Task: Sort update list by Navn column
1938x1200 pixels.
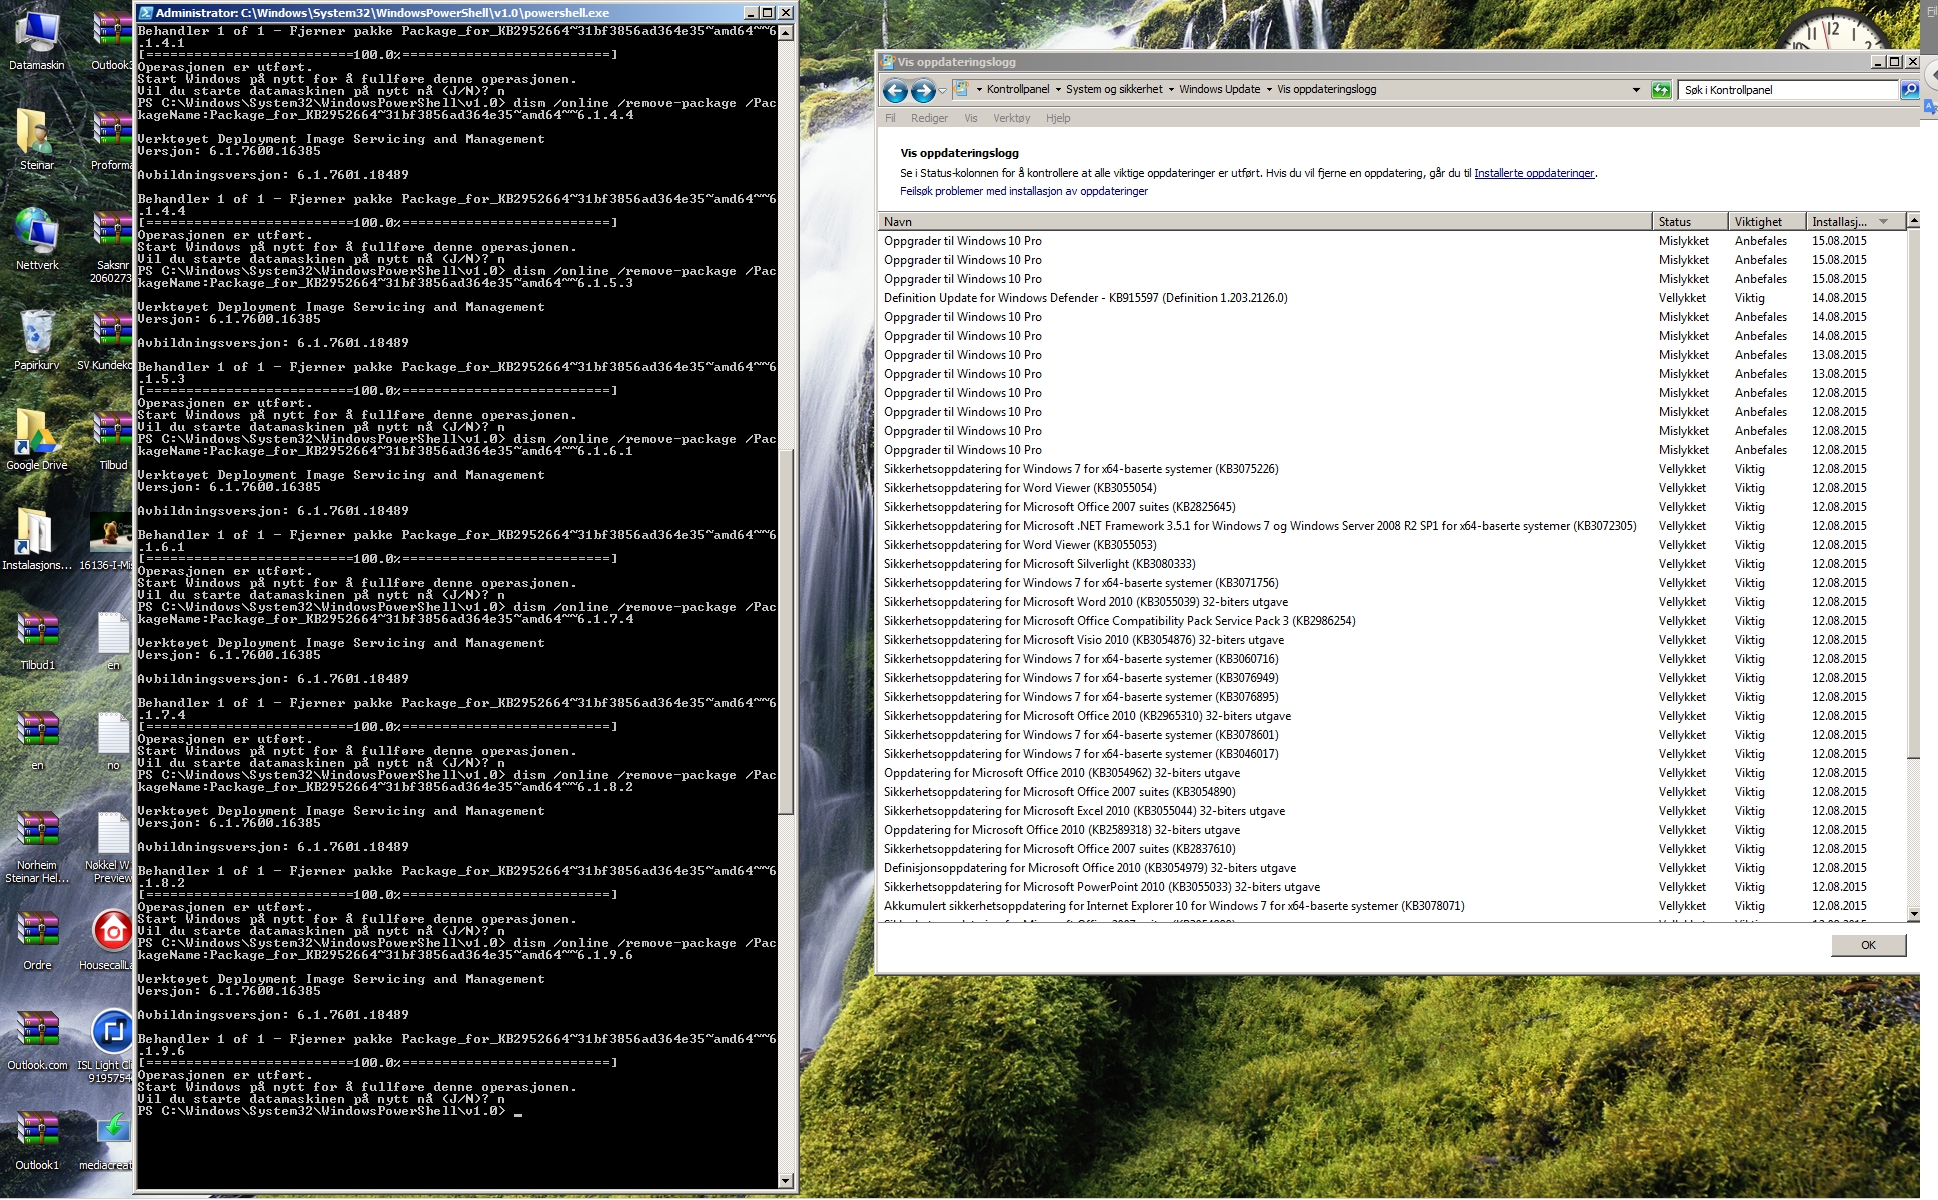Action: (x=1265, y=221)
